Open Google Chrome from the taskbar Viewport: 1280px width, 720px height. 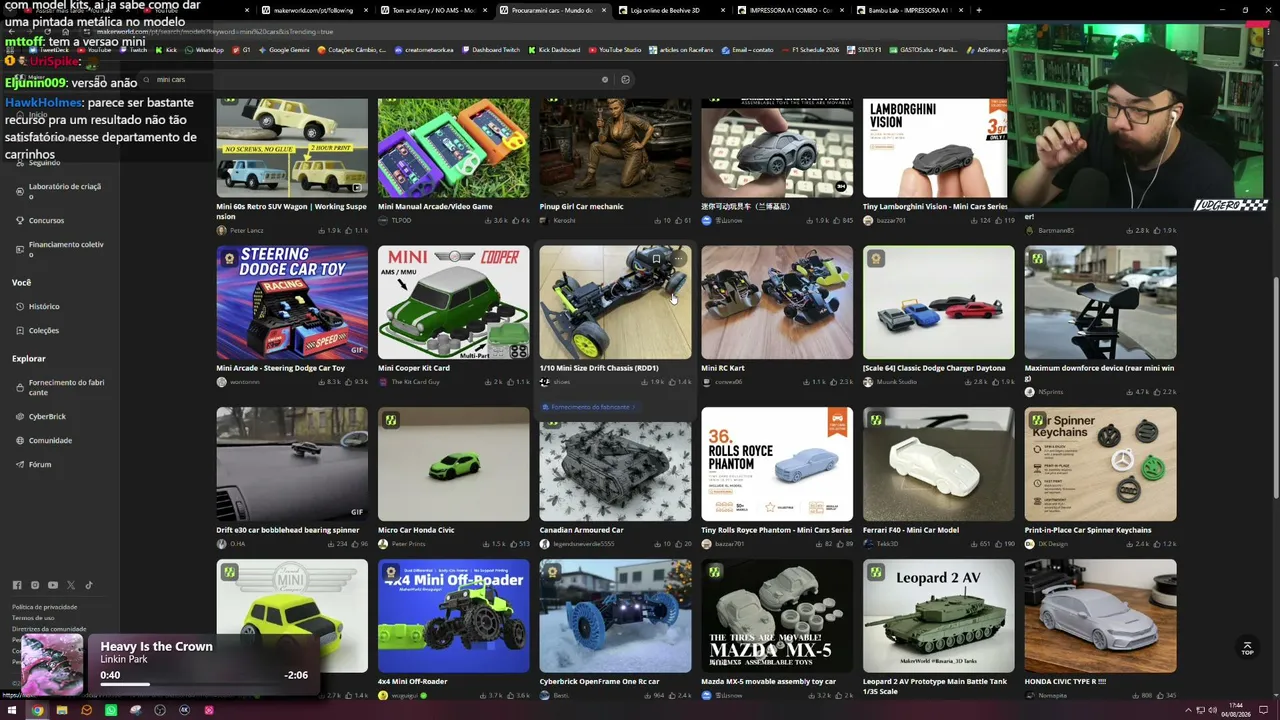(37, 711)
